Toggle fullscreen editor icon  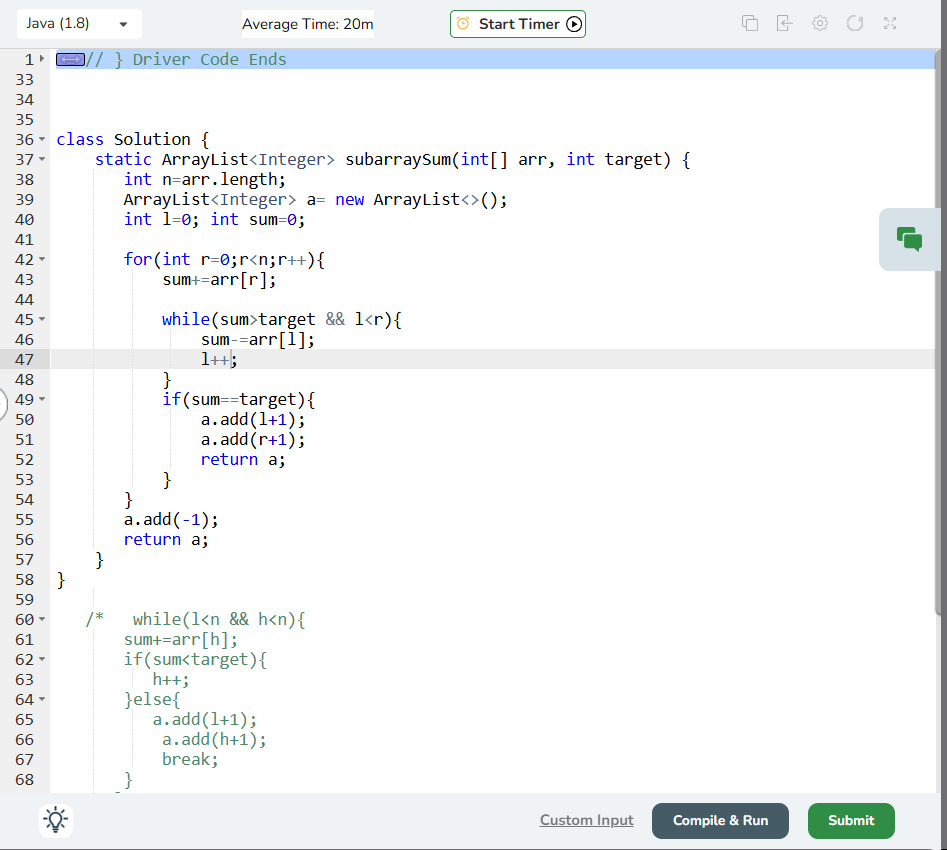(890, 24)
